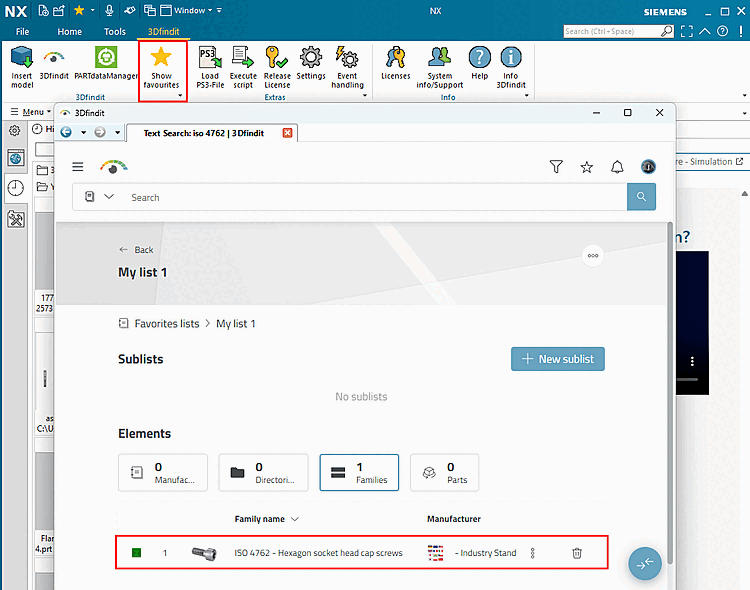Screen dimensions: 750x590
Task: Click the Show favourites star icon
Action: point(161,57)
